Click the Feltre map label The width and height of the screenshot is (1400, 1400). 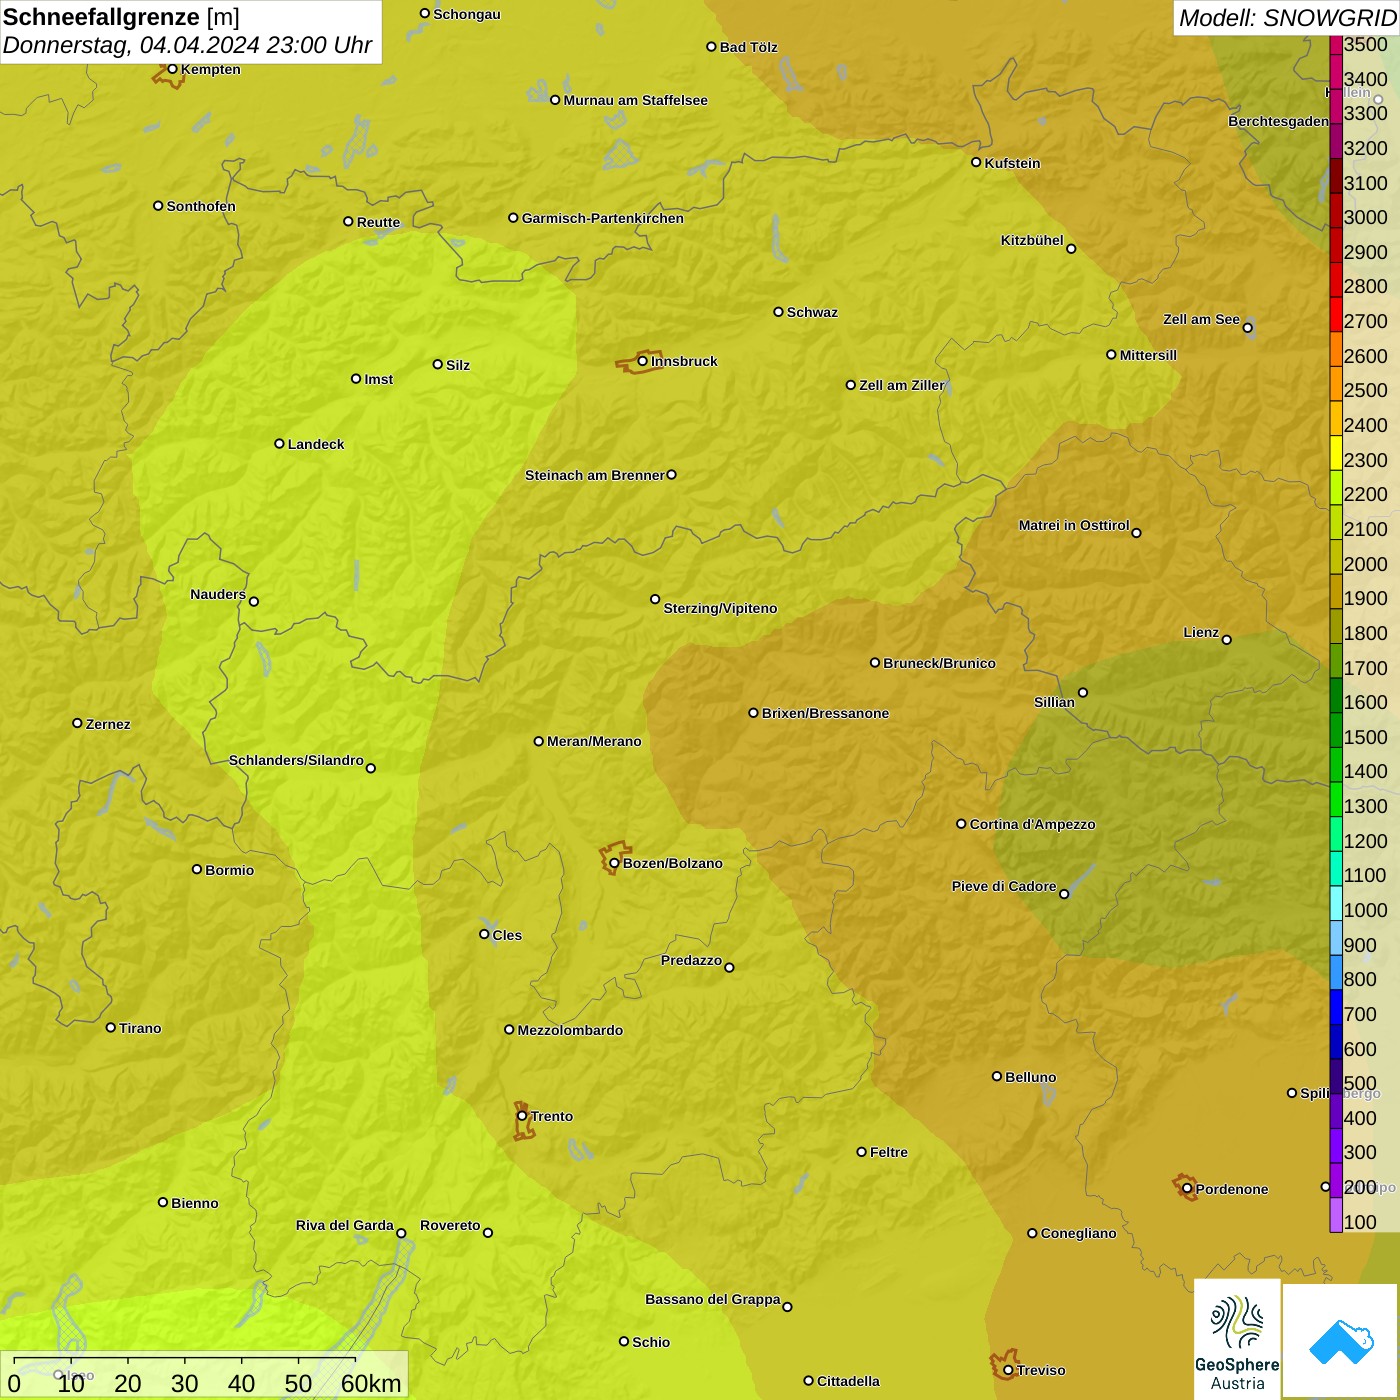click(889, 1152)
